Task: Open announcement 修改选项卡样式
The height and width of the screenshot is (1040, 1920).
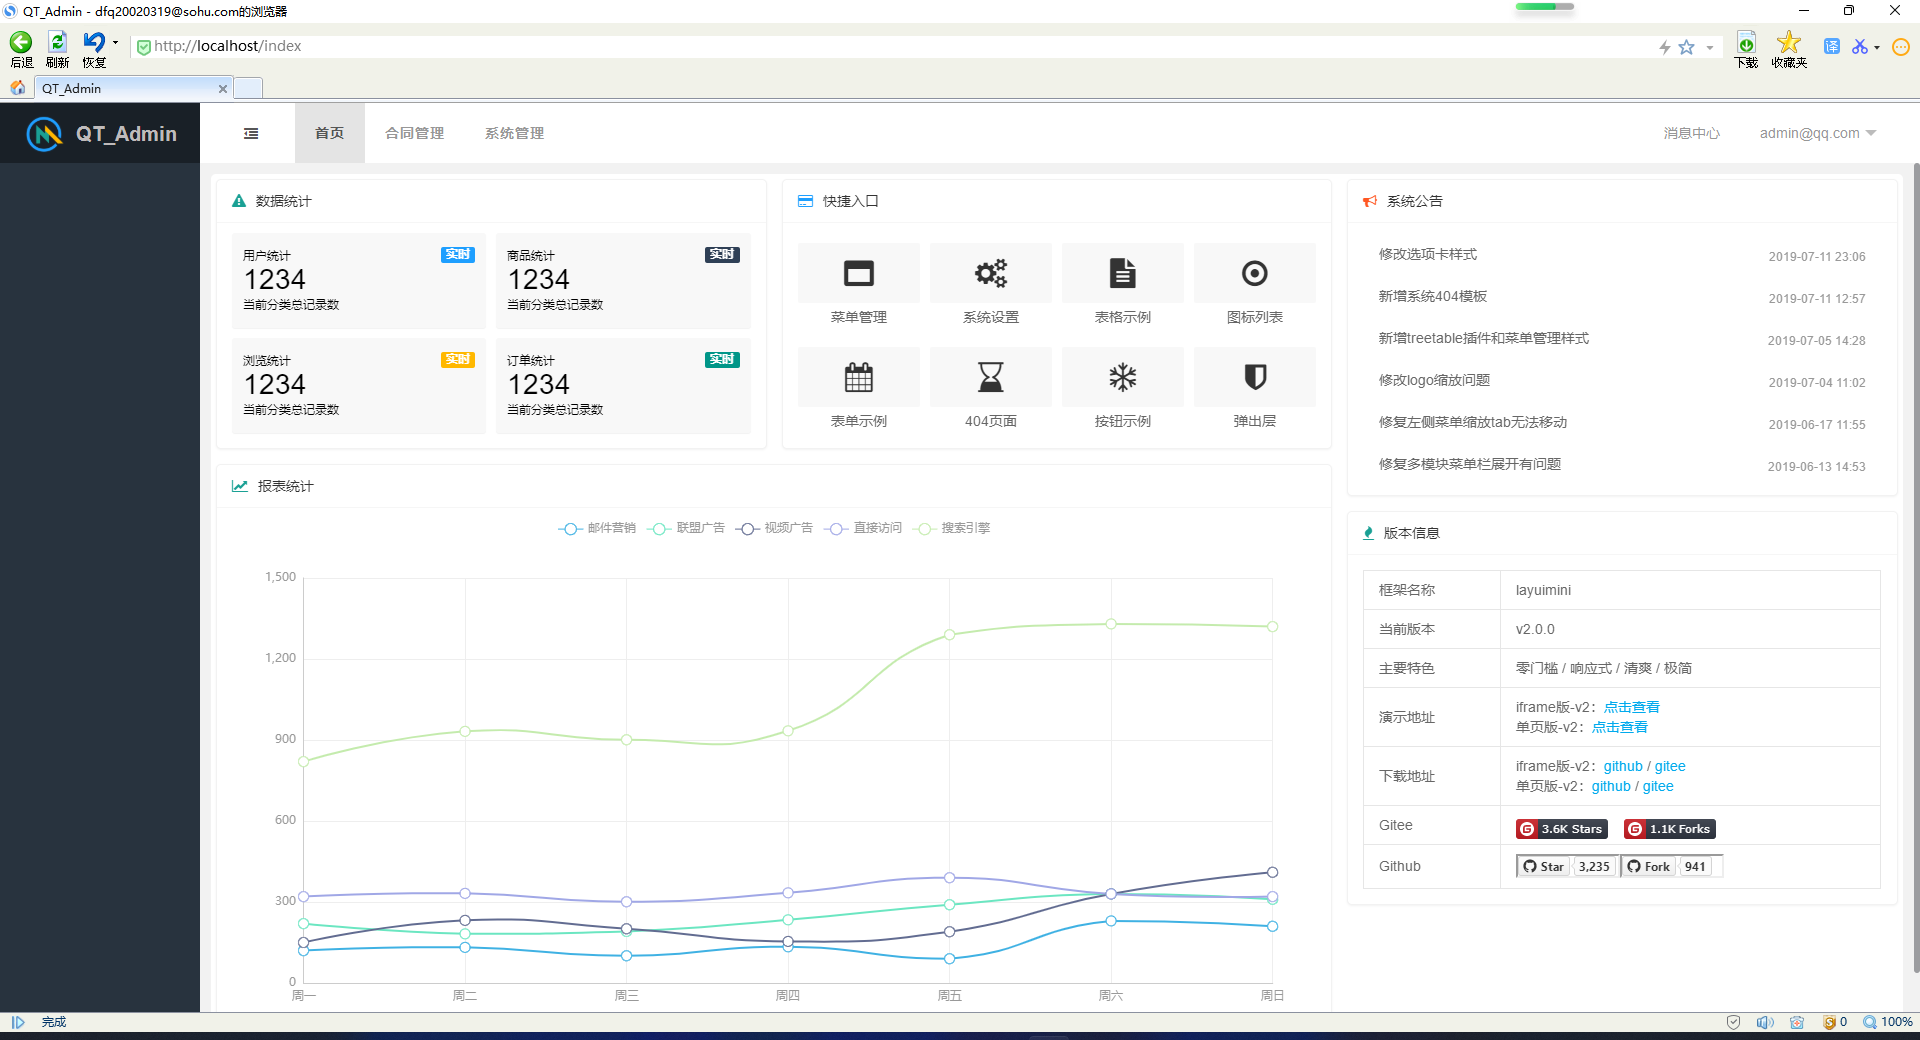Action: pyautogui.click(x=1427, y=254)
